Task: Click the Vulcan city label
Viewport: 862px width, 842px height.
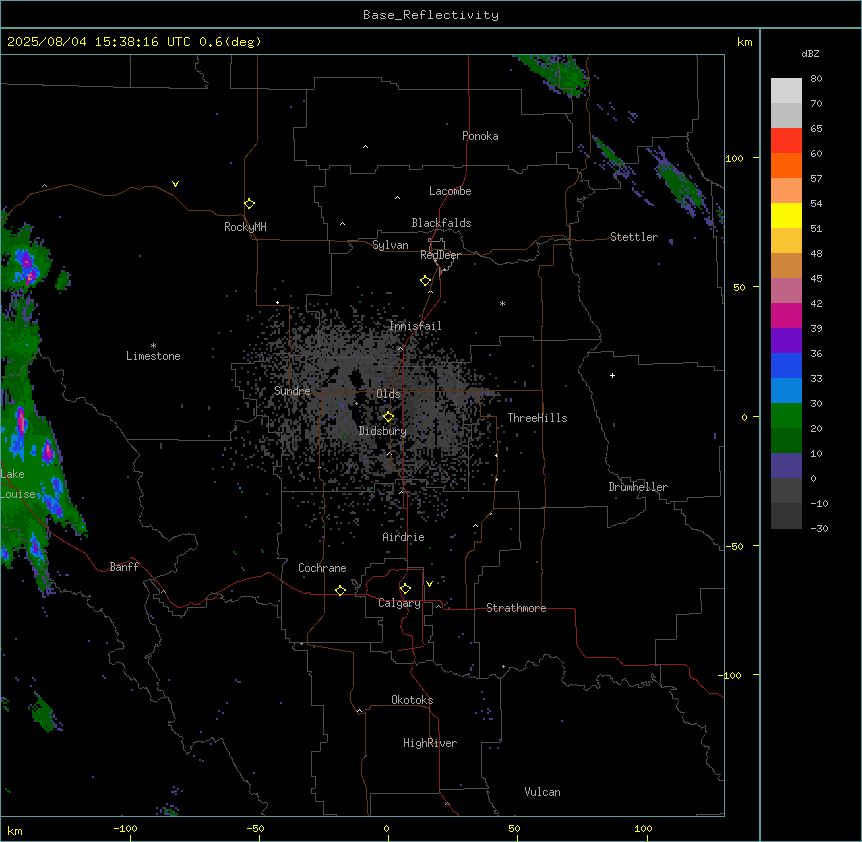Action: pos(542,792)
